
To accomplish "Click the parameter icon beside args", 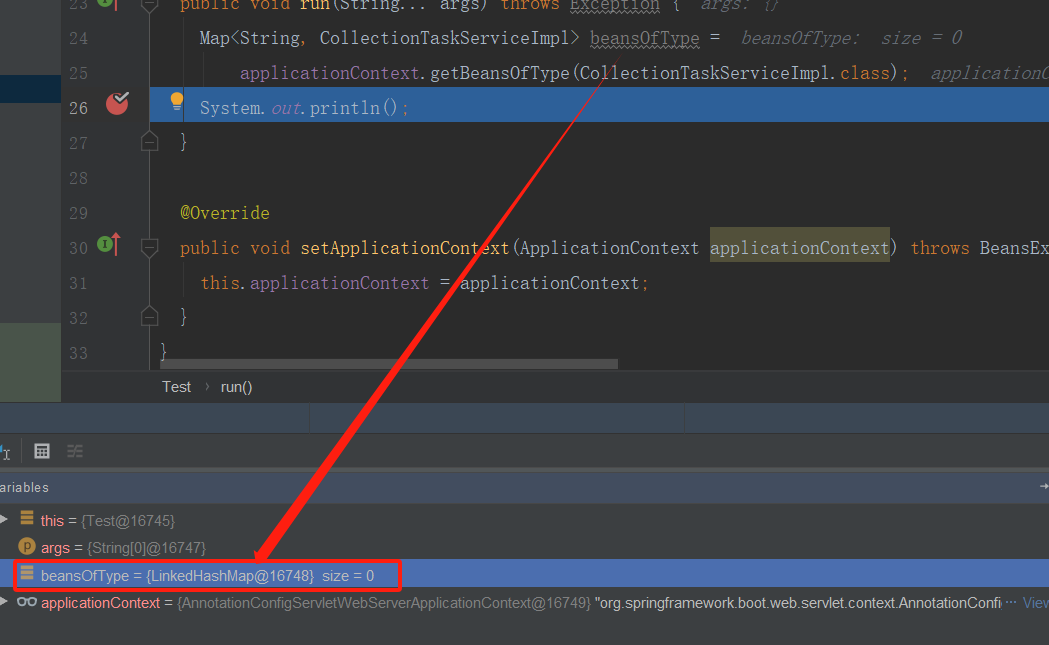I will (x=27, y=547).
